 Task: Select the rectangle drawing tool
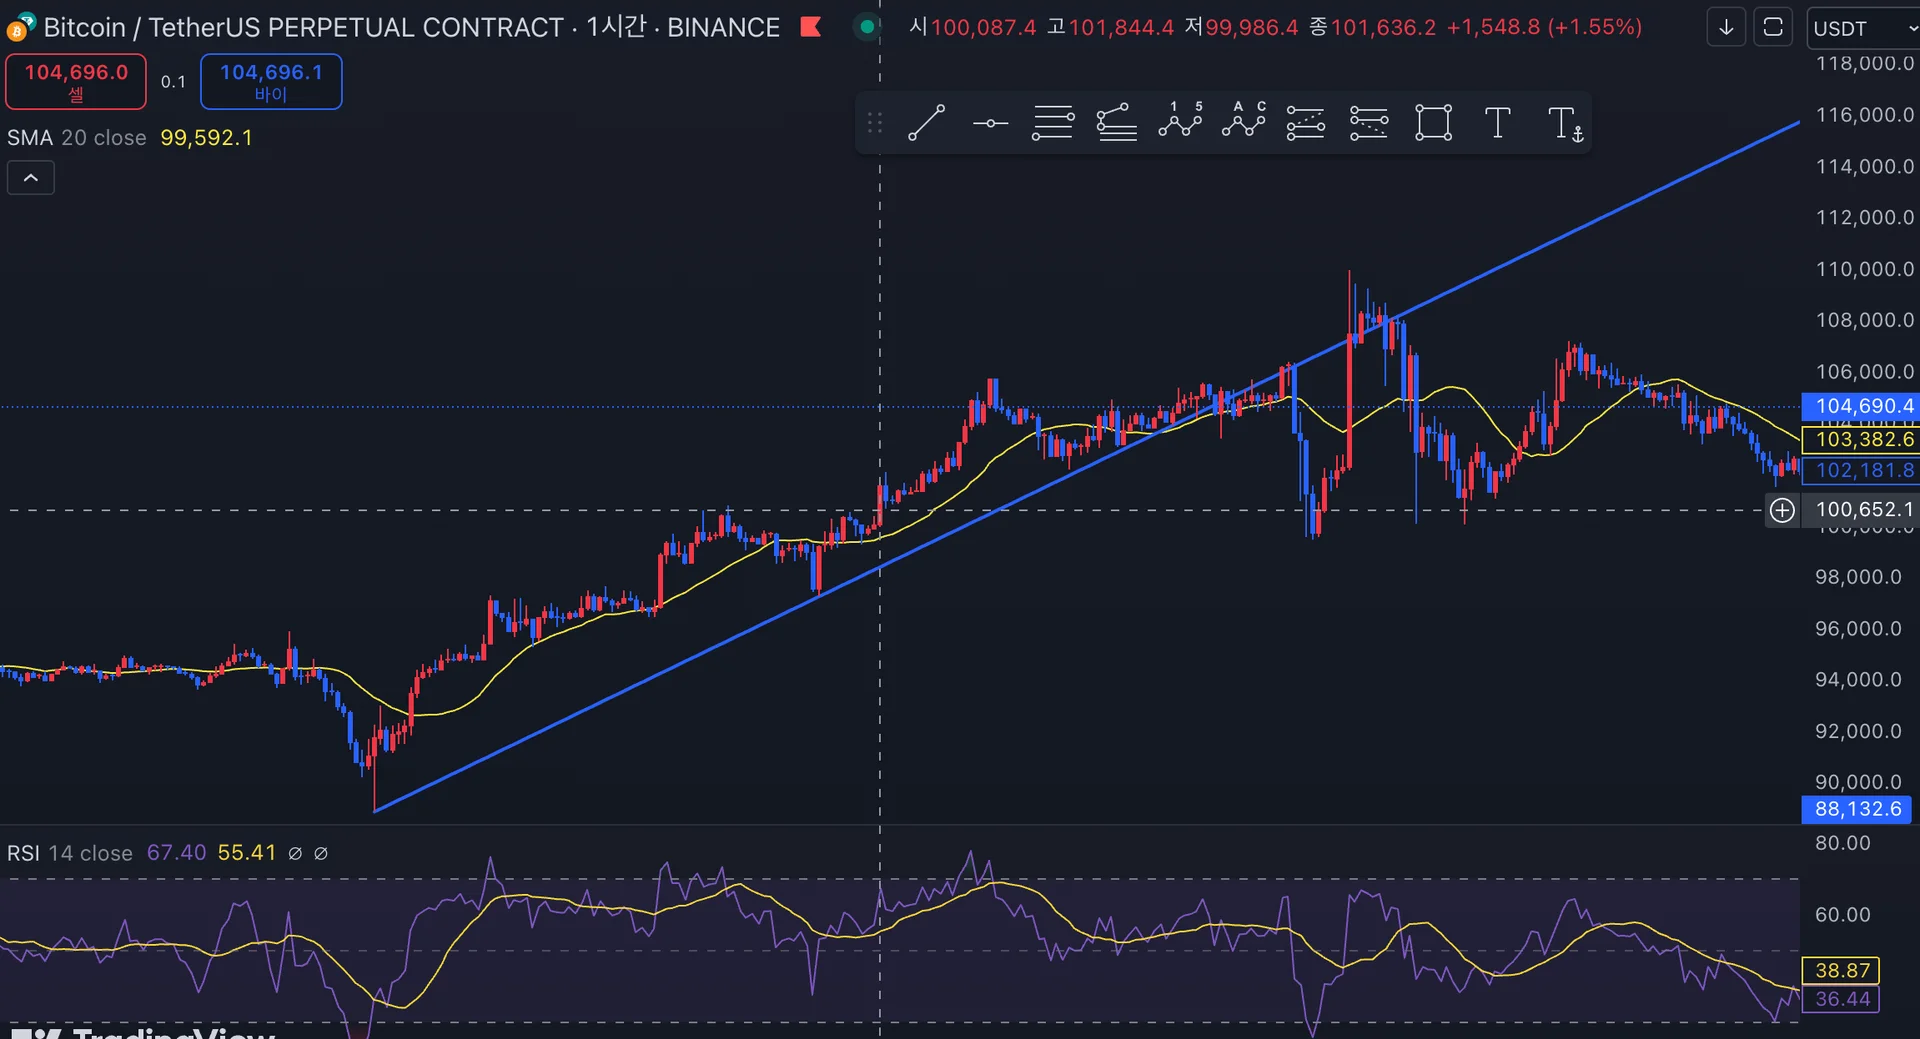pyautogui.click(x=1433, y=123)
